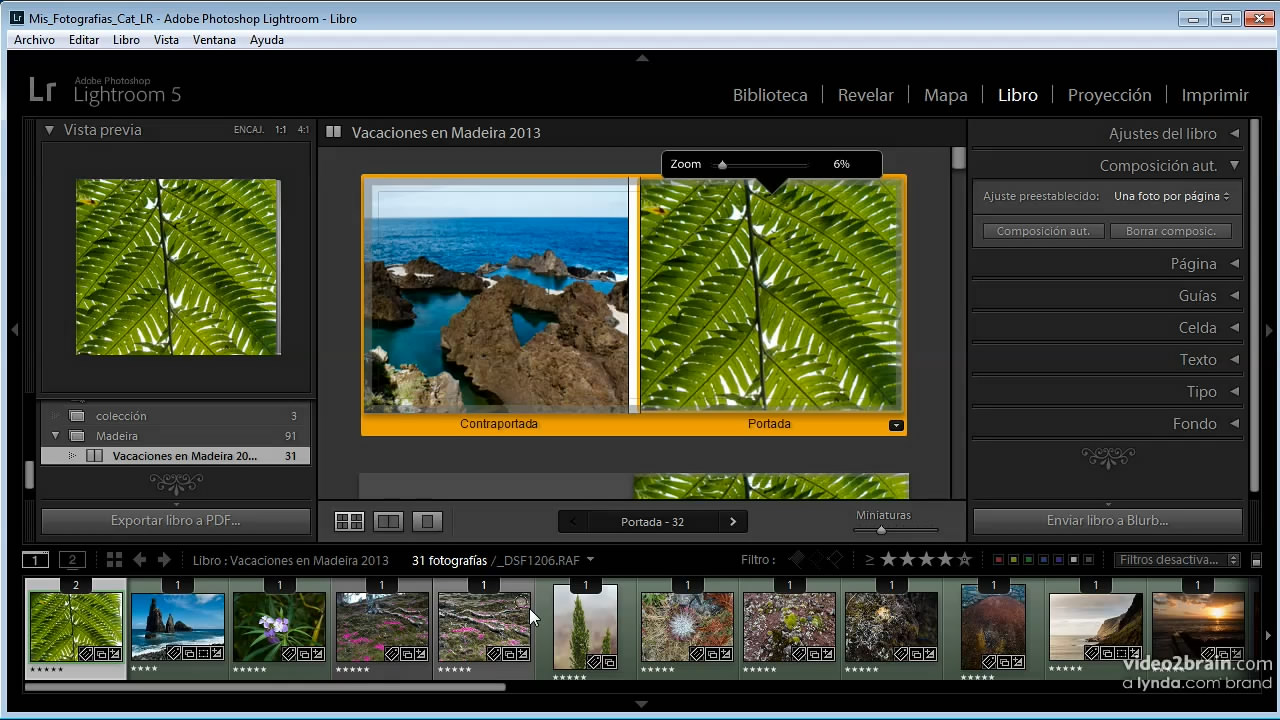Expand Tipo panel
The image size is (1280, 720).
click(1235, 391)
